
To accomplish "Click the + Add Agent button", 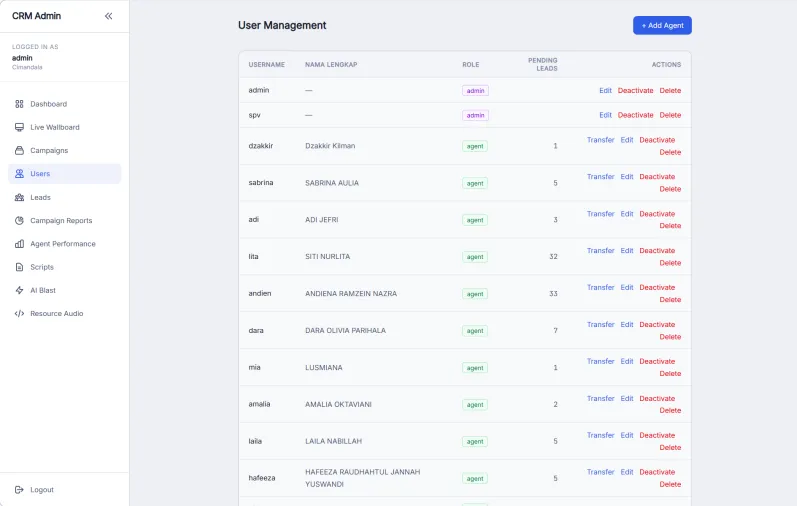I will coord(662,25).
